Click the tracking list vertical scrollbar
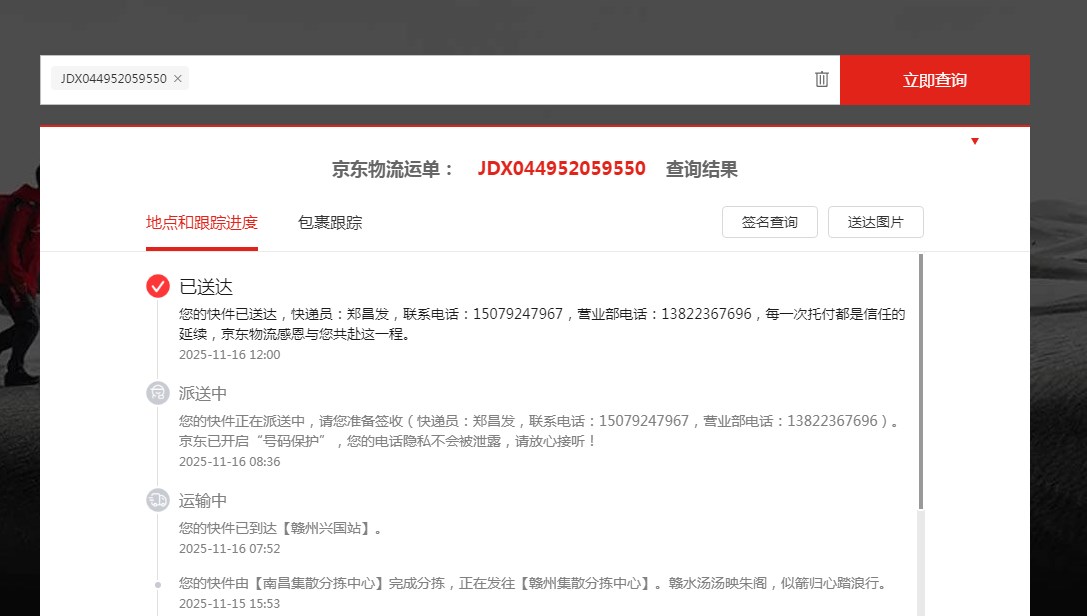Image resolution: width=1087 pixels, height=616 pixels. [921, 380]
